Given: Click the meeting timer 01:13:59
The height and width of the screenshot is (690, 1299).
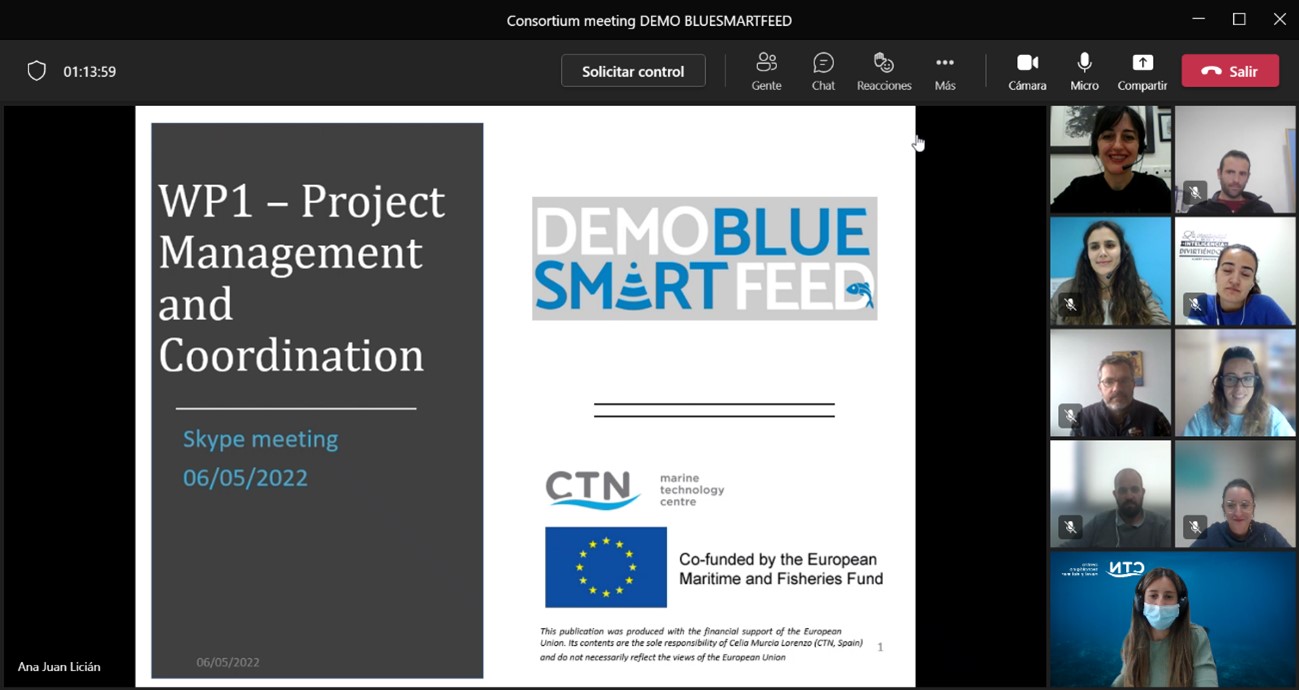Looking at the screenshot, I should [x=90, y=72].
